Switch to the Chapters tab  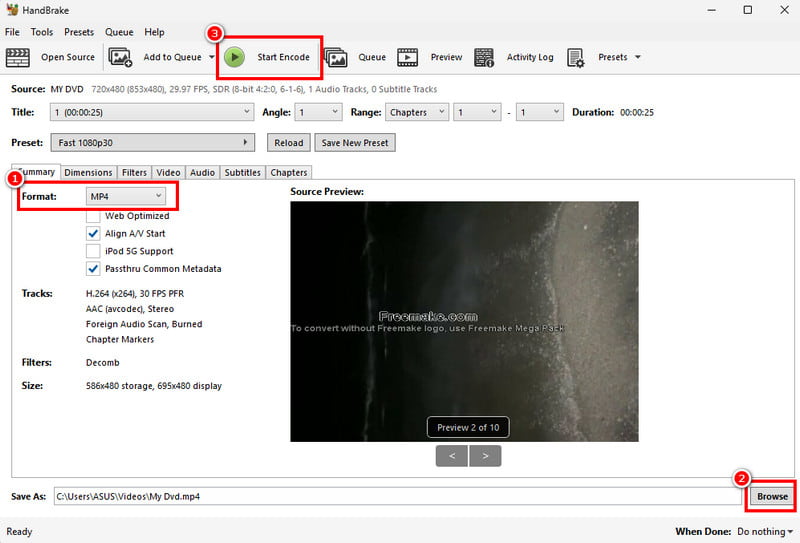click(x=289, y=172)
